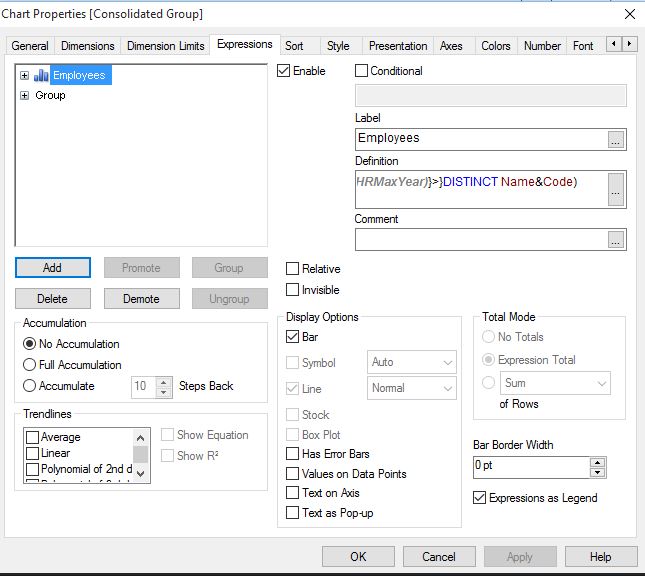
Task: Click the tab strip left arrow
Action: pos(614,44)
